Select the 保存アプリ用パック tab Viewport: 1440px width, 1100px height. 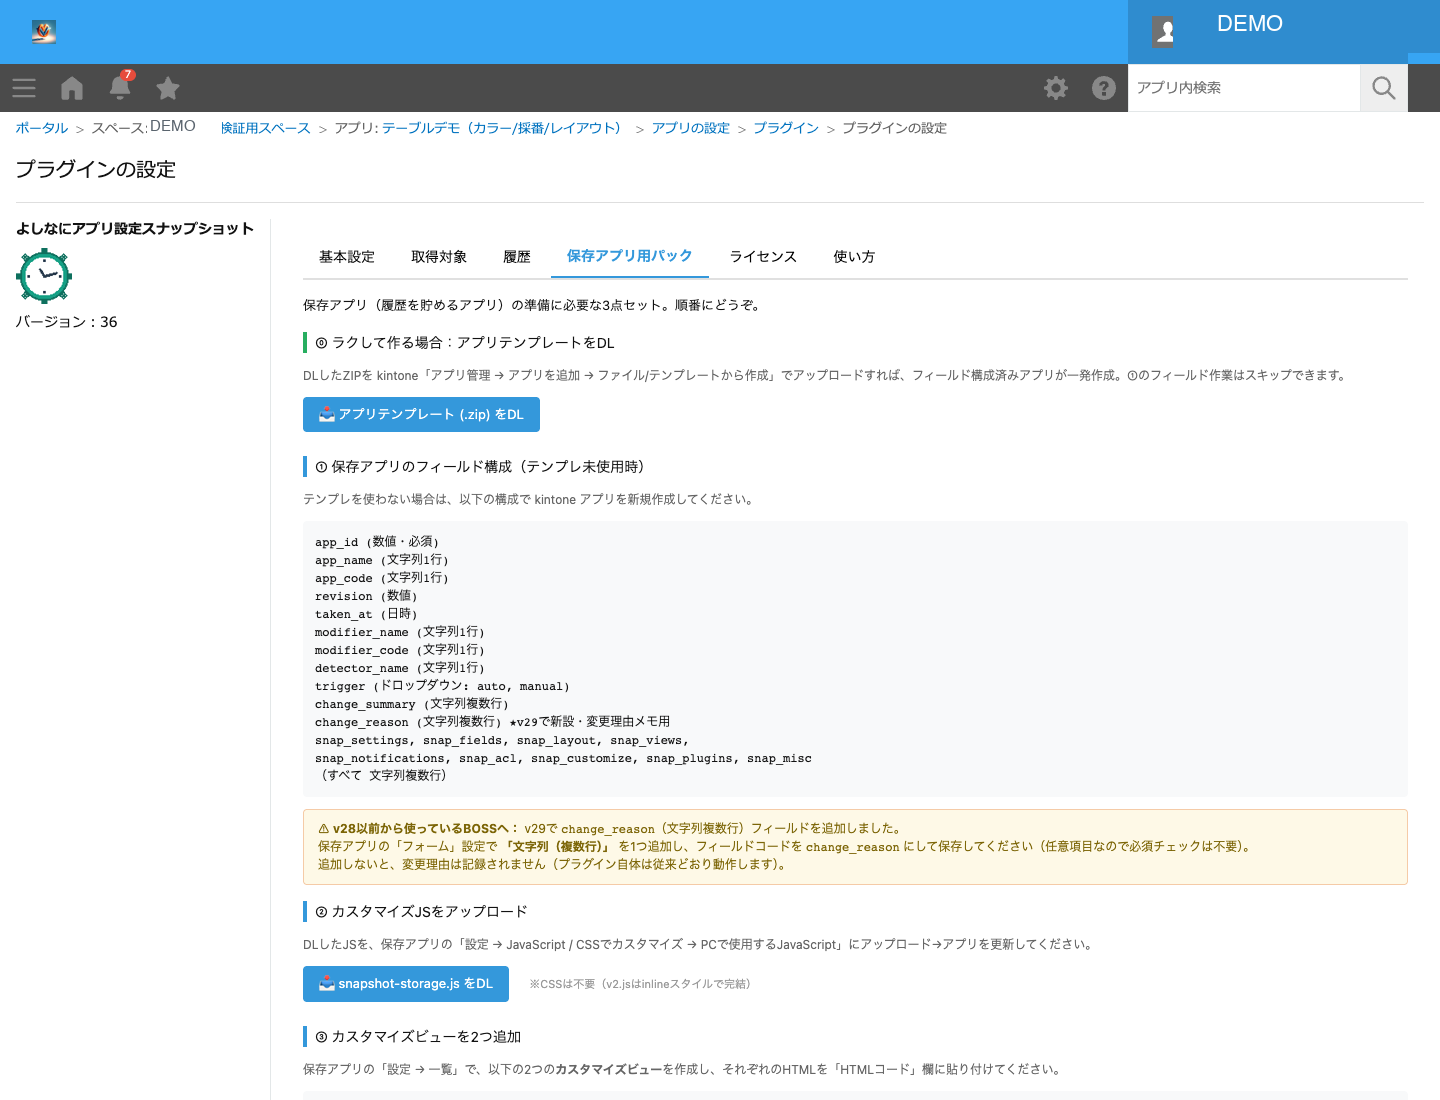pos(630,256)
